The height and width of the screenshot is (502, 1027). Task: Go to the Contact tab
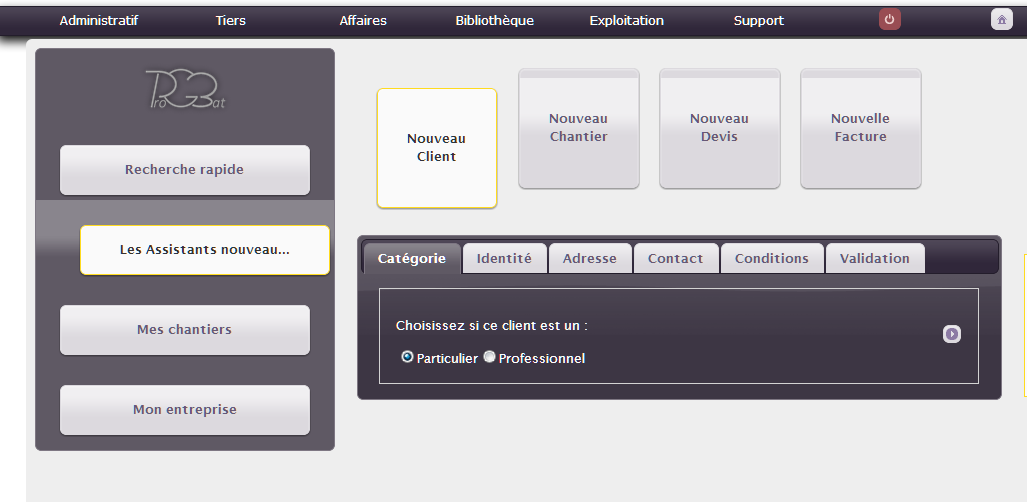point(675,258)
